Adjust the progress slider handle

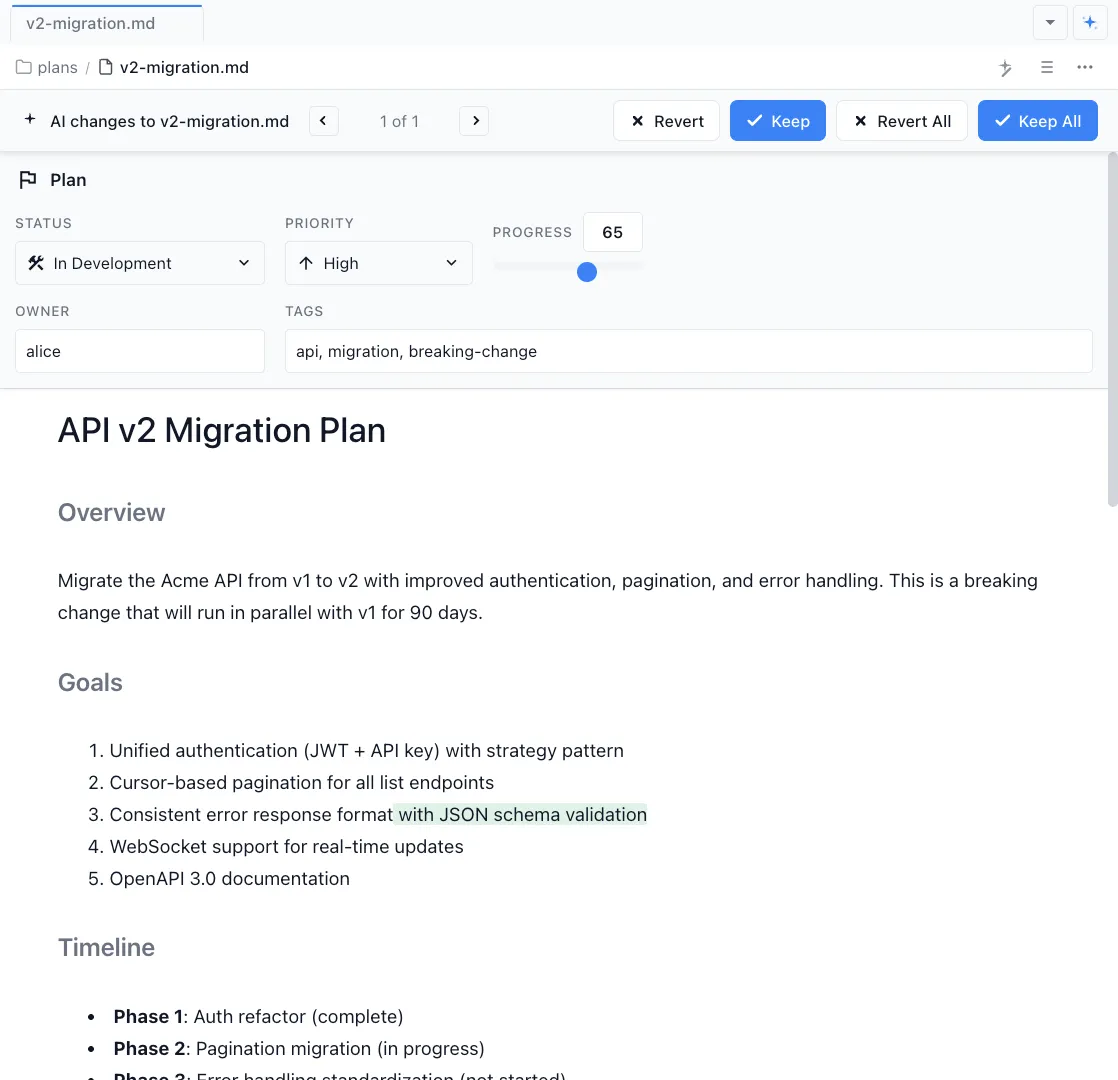point(587,271)
